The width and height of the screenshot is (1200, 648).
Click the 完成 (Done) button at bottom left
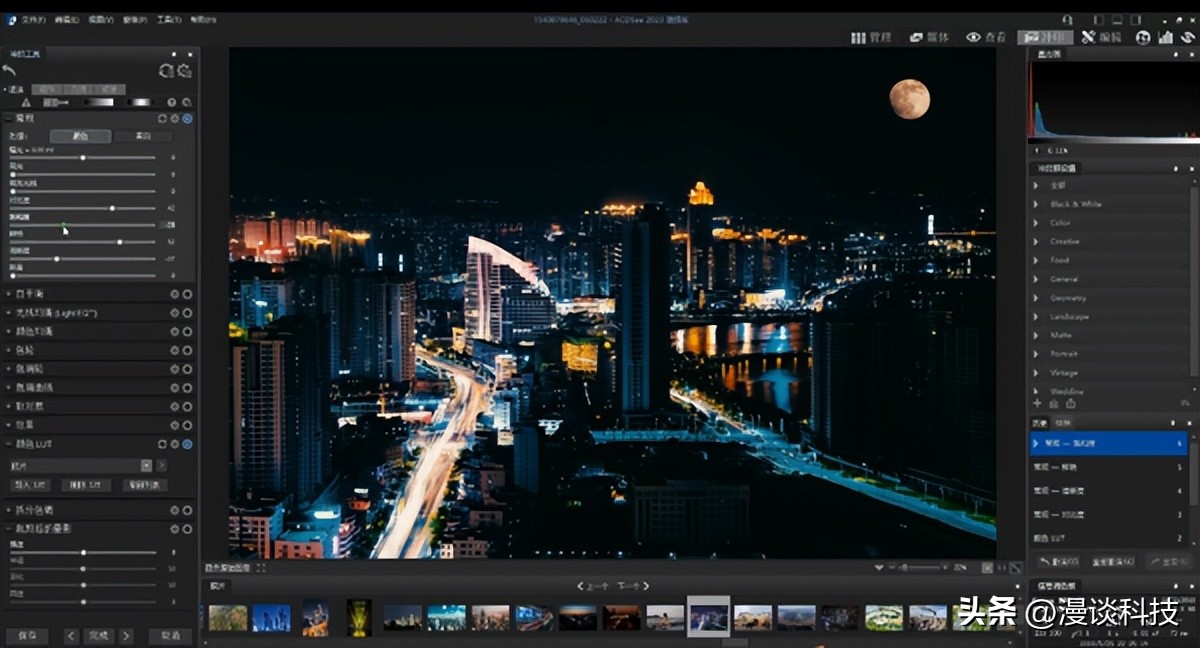pyautogui.click(x=98, y=634)
